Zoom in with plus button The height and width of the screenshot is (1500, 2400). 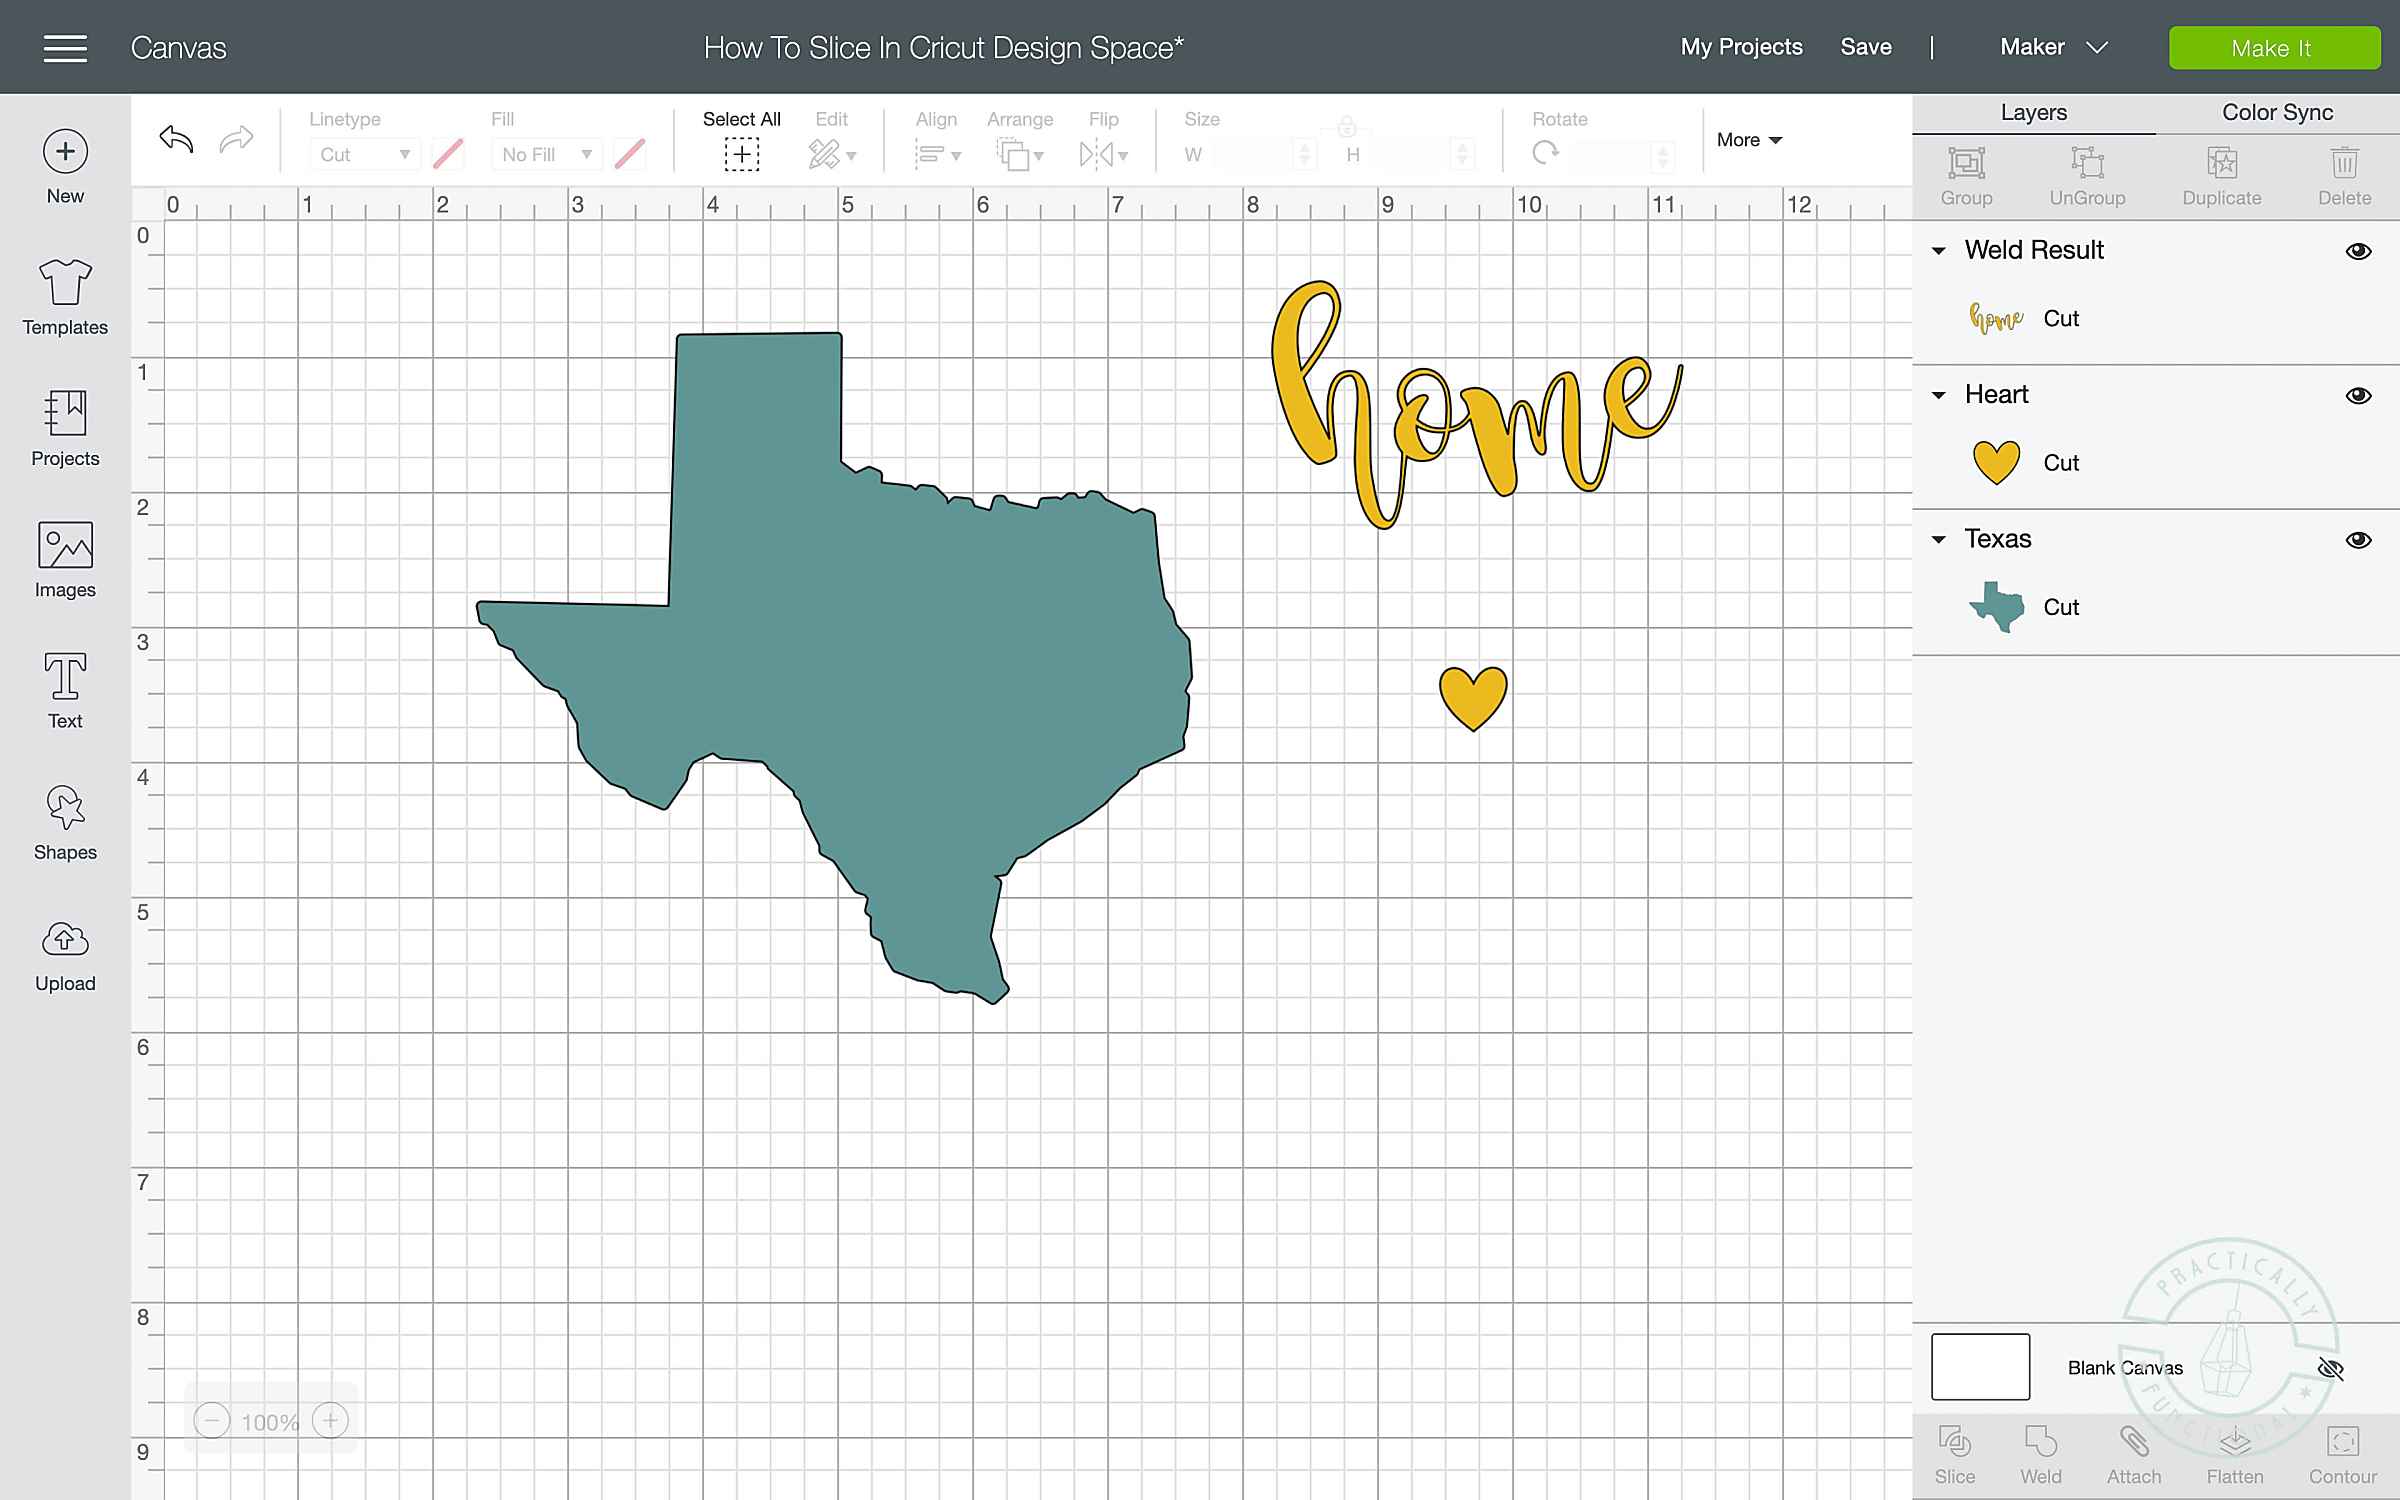pos(330,1421)
